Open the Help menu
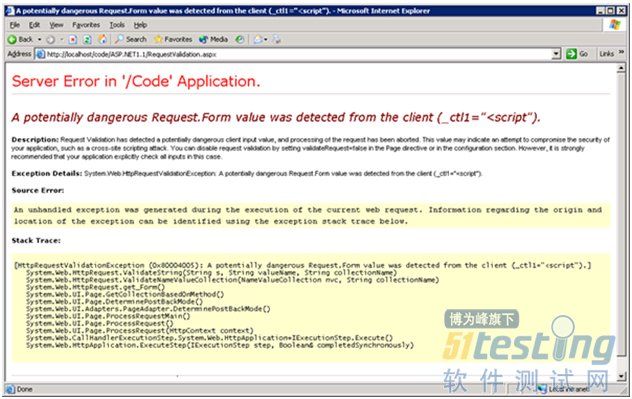The image size is (632, 399). coord(140,25)
